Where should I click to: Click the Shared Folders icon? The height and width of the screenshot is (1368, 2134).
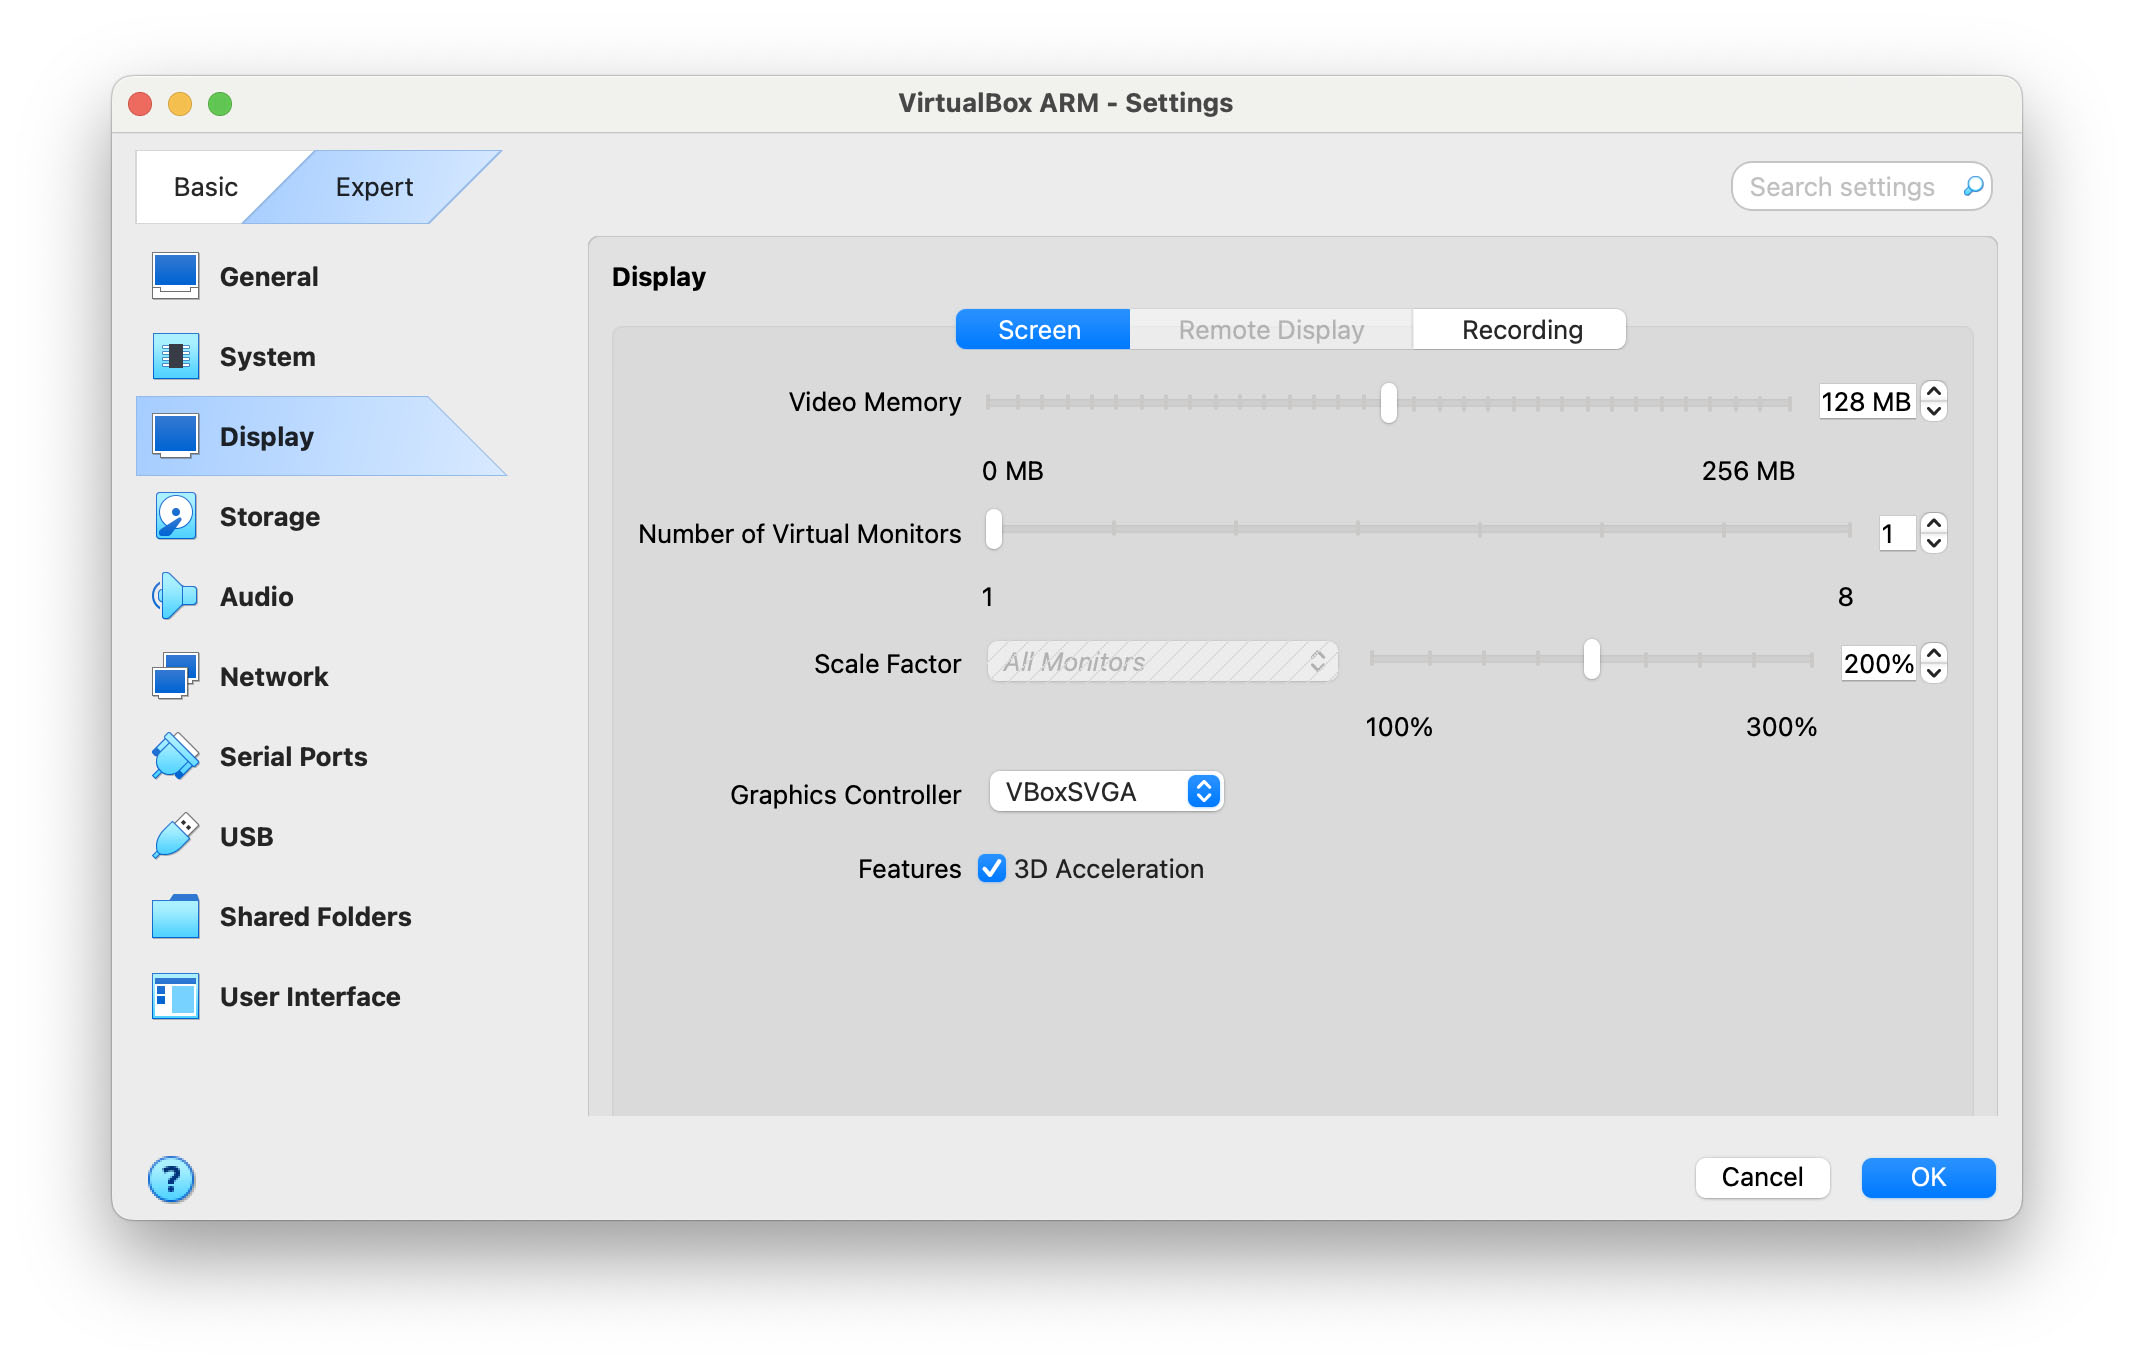click(x=176, y=916)
